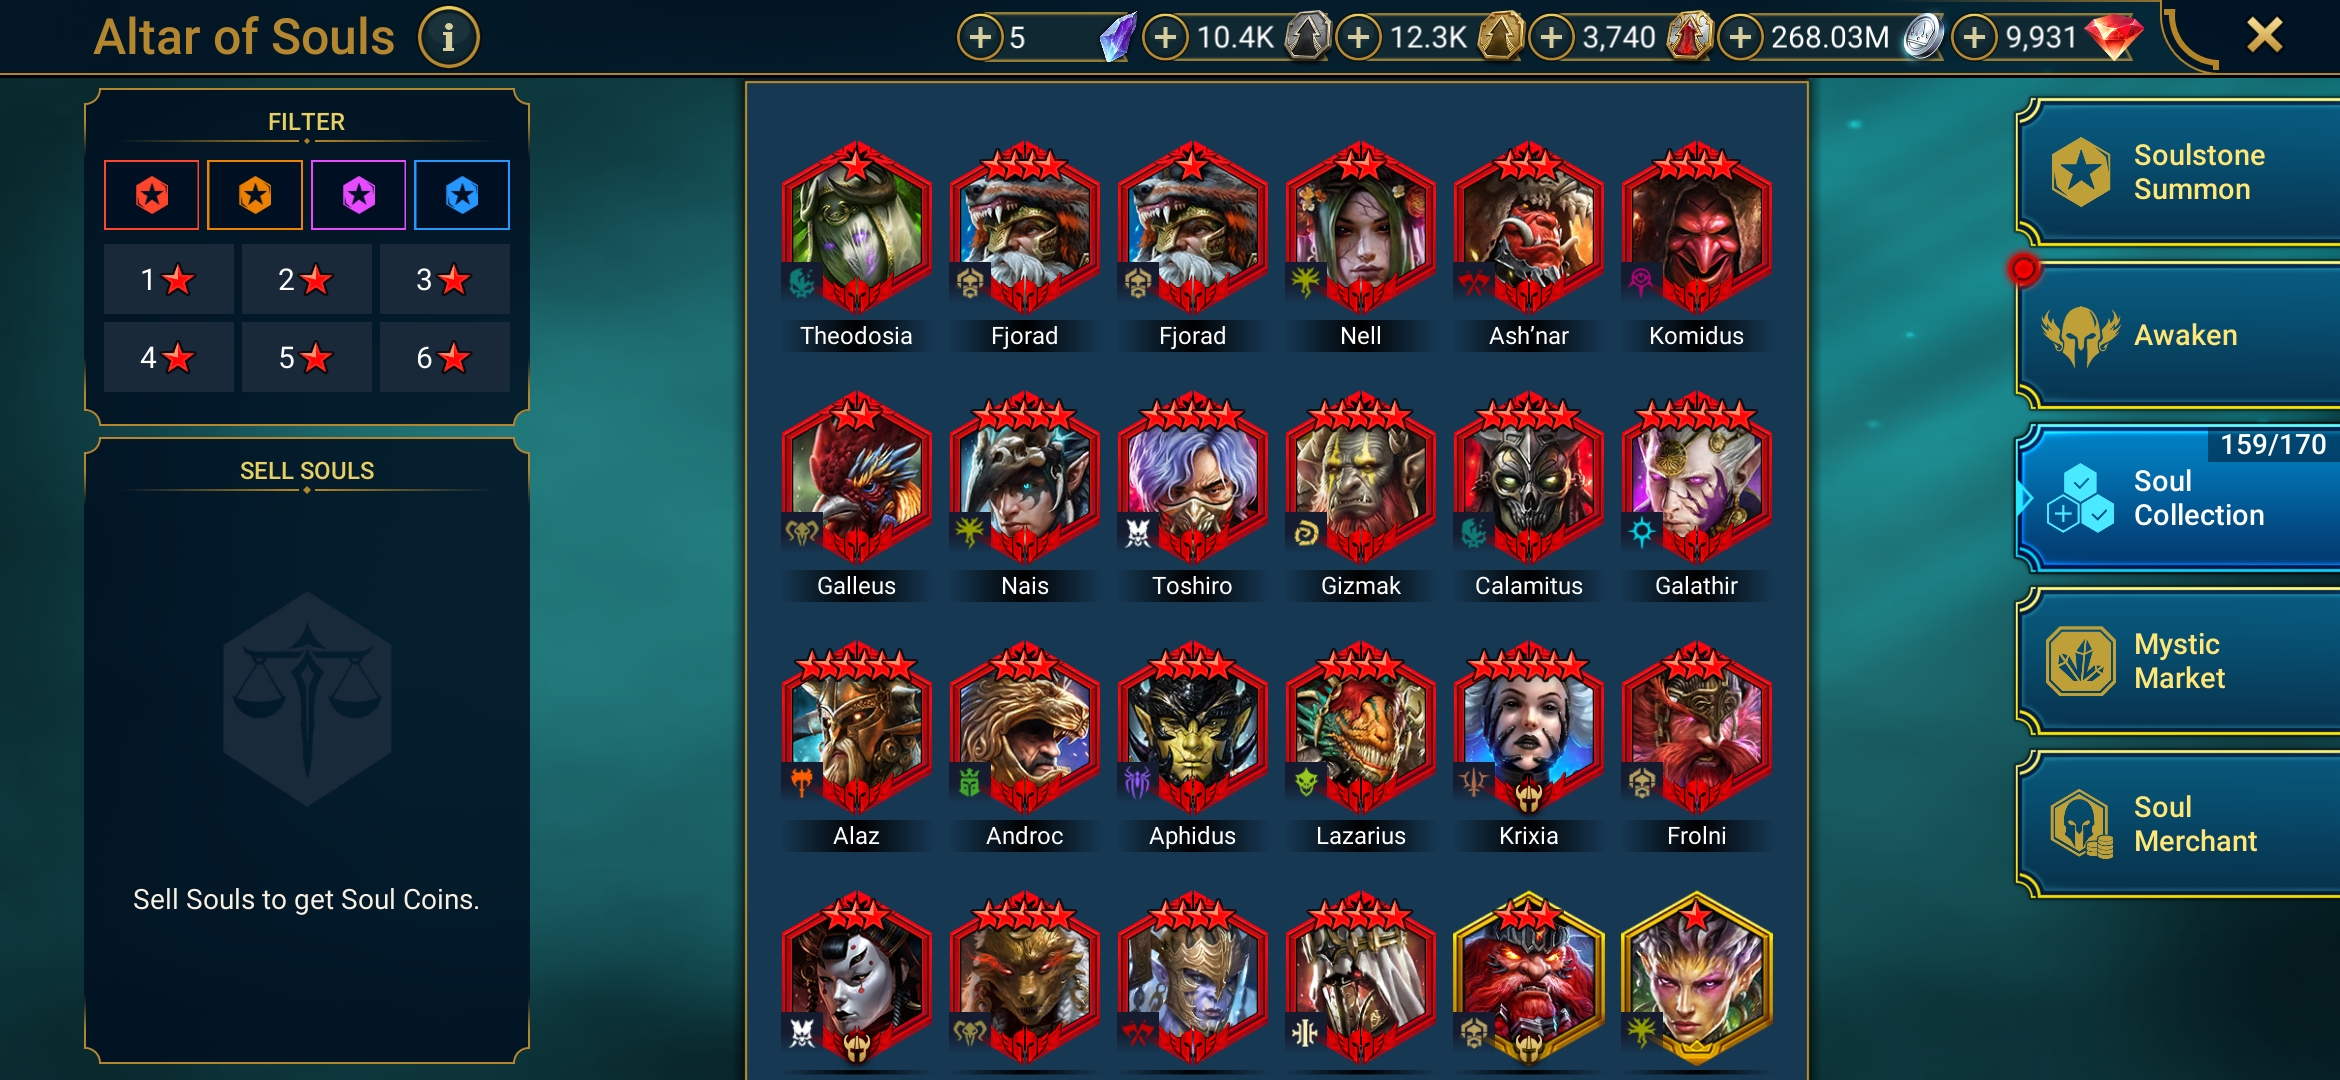Open the Soul Merchant tab
2340x1080 pixels.
point(2180,824)
